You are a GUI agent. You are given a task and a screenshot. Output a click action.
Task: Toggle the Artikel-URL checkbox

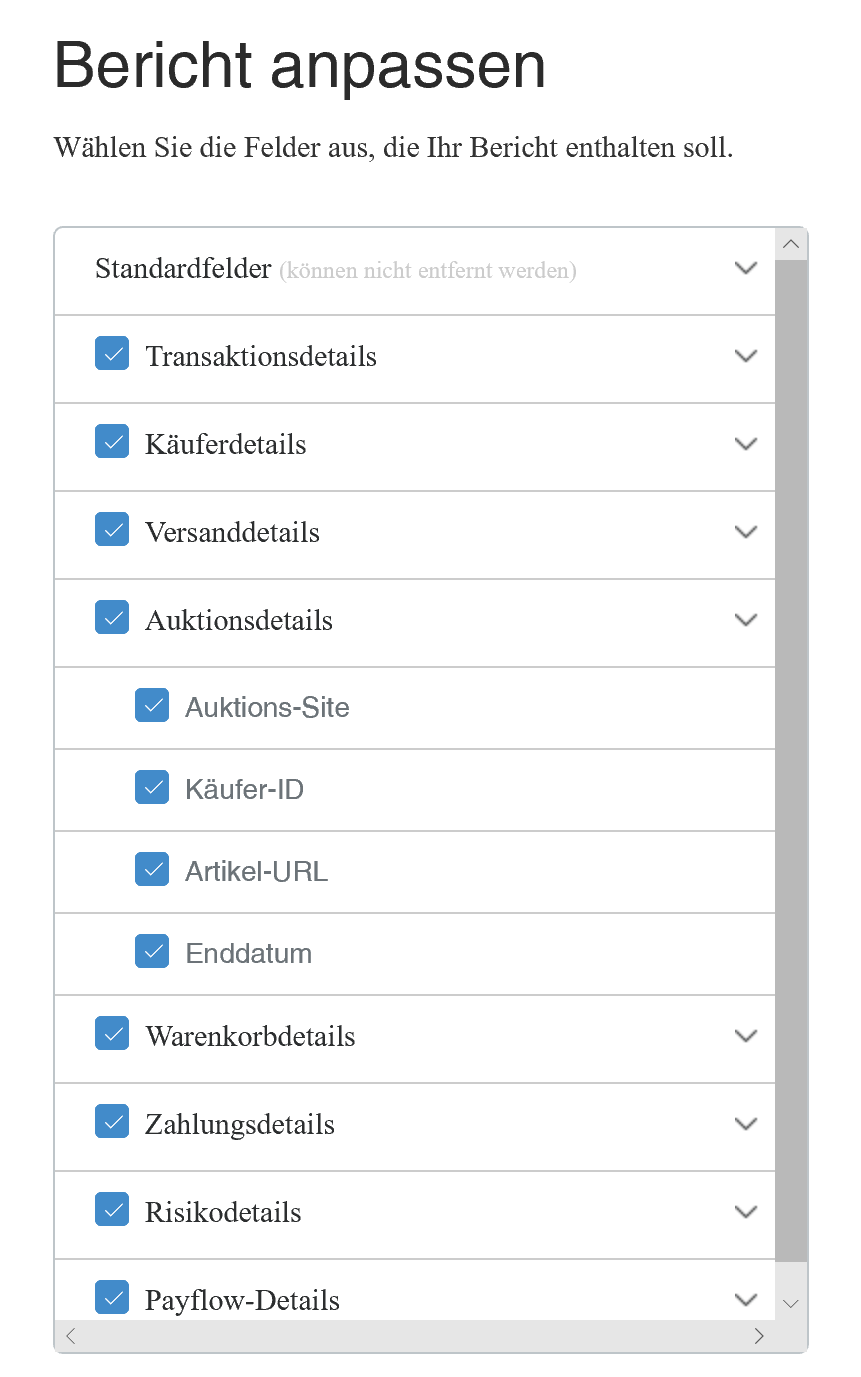tap(152, 869)
